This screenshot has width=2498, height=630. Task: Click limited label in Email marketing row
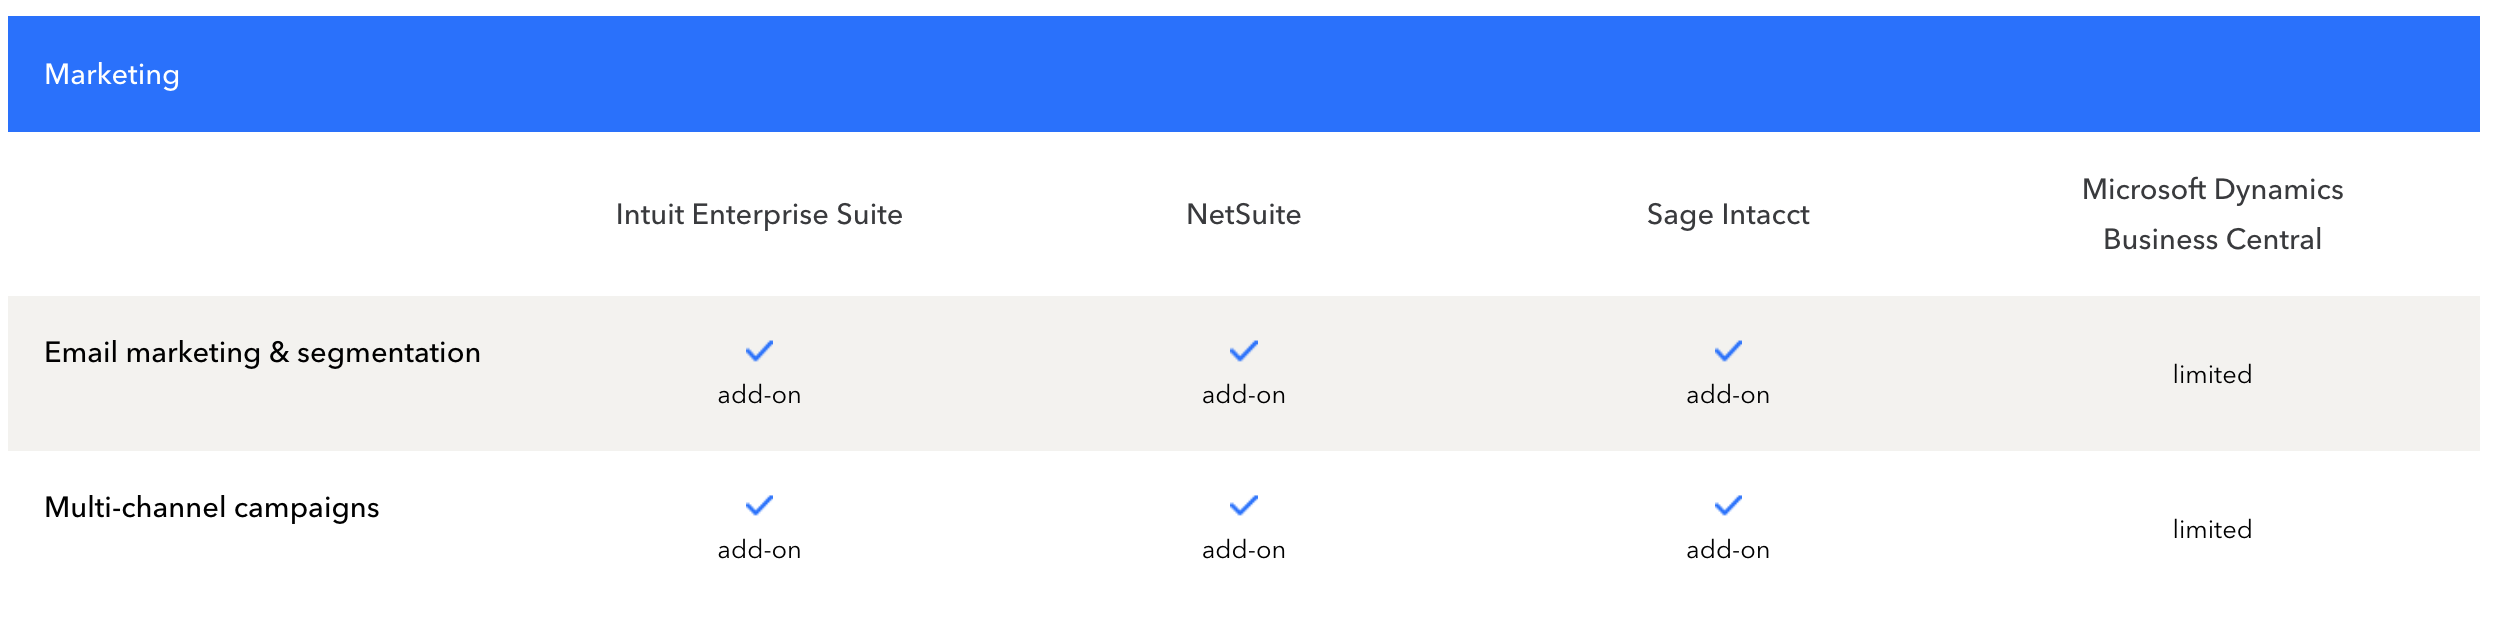tap(2212, 374)
